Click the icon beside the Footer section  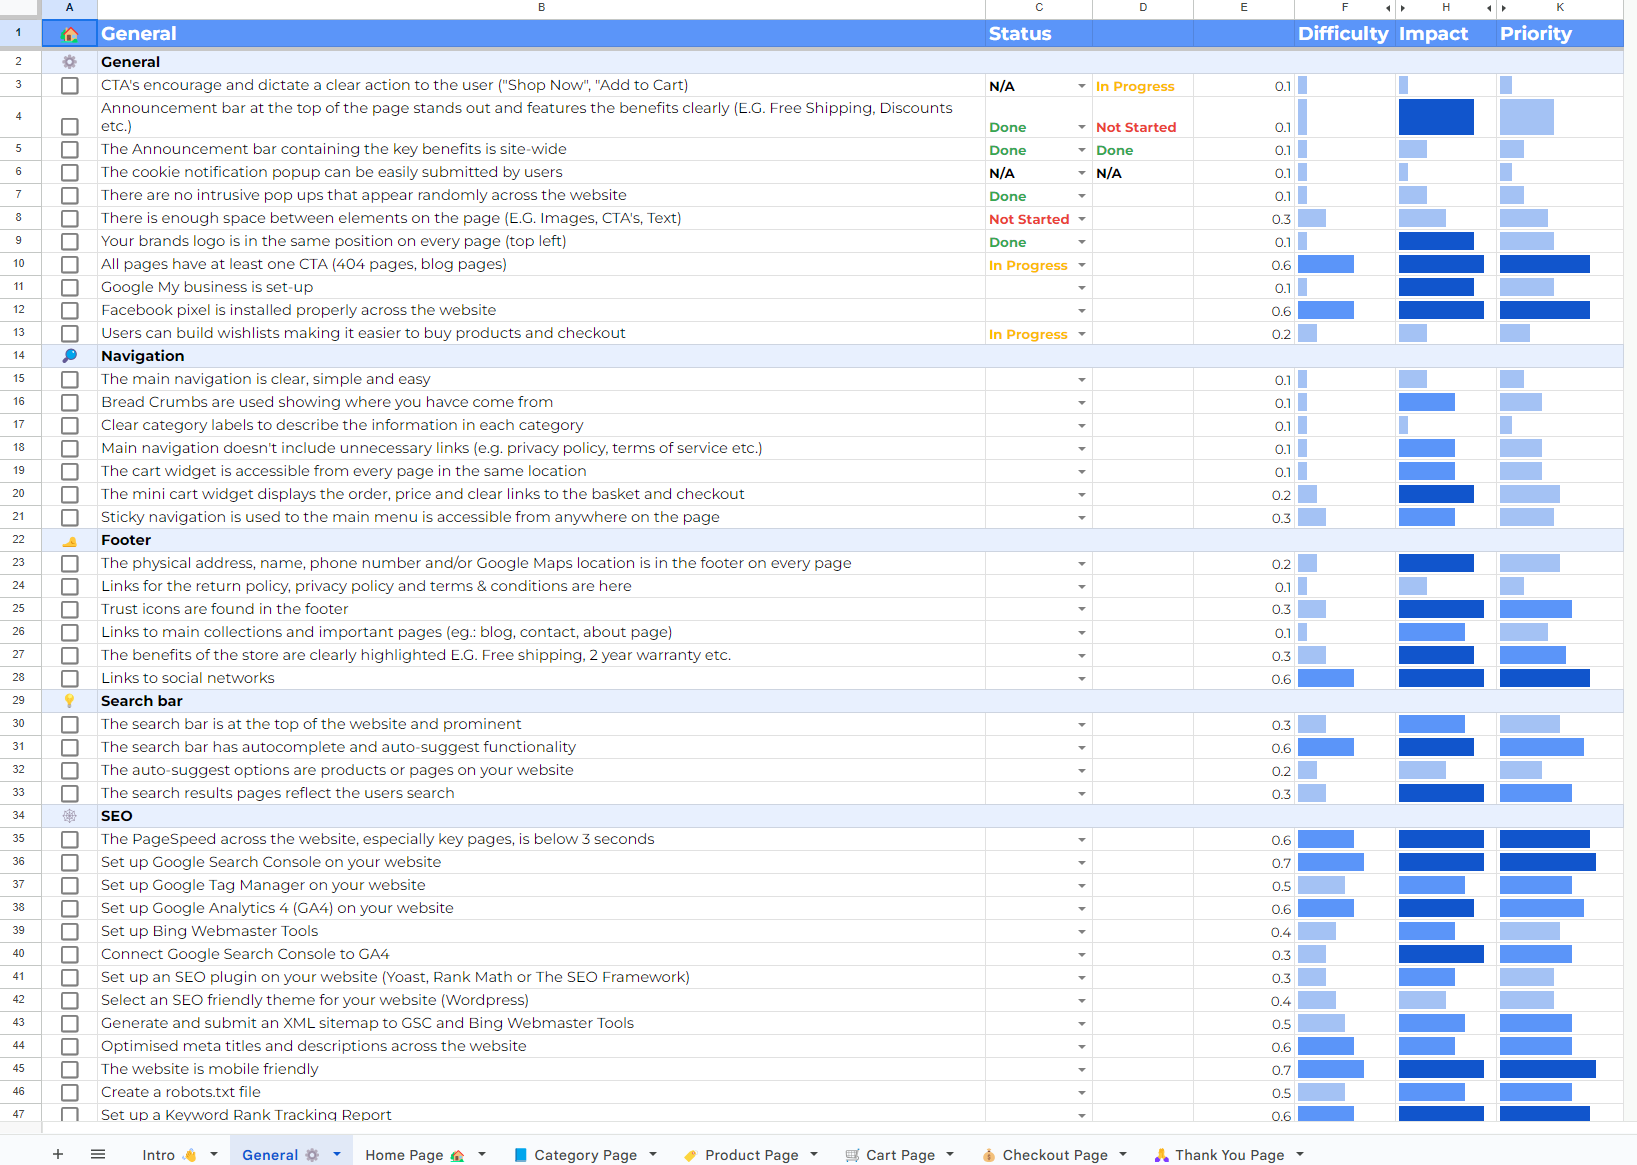click(x=70, y=541)
